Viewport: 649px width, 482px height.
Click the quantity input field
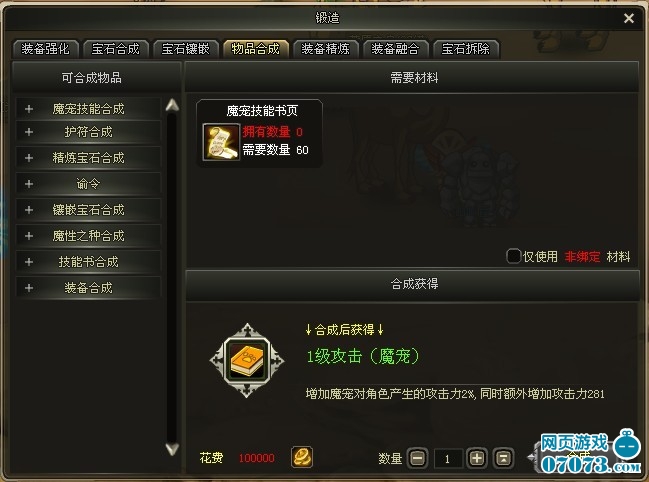tap(448, 458)
